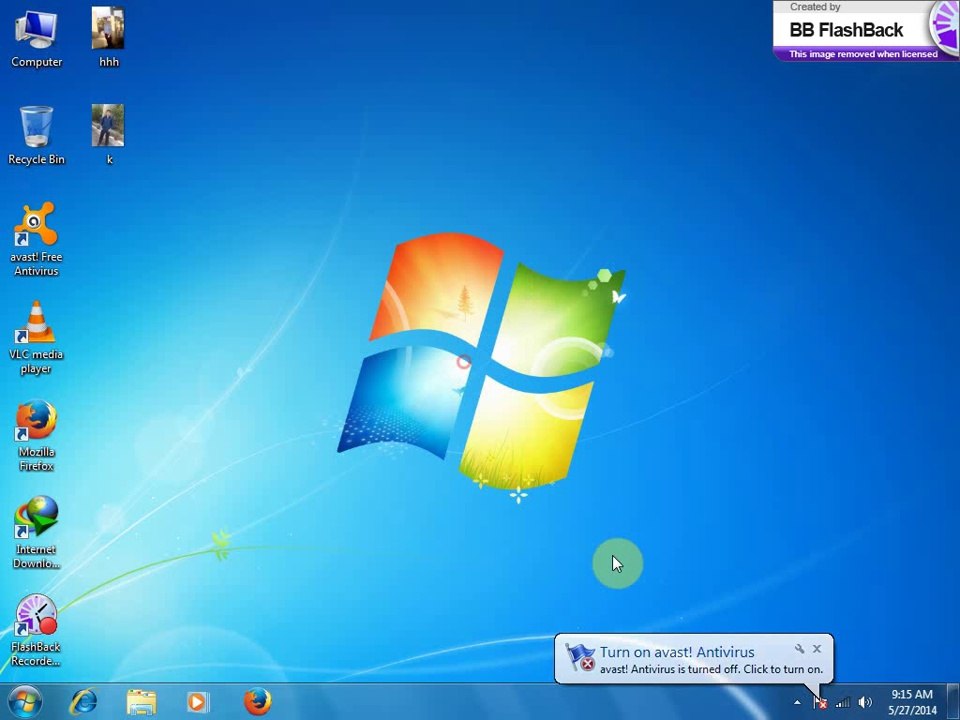Click the notification balloon flag icon

click(579, 658)
